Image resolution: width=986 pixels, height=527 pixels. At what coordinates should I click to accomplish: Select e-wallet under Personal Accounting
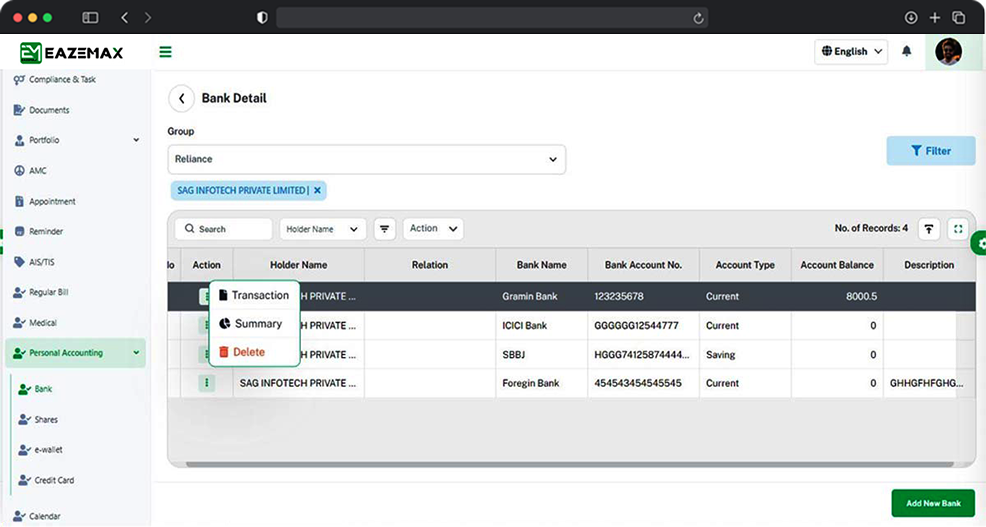tap(40, 450)
